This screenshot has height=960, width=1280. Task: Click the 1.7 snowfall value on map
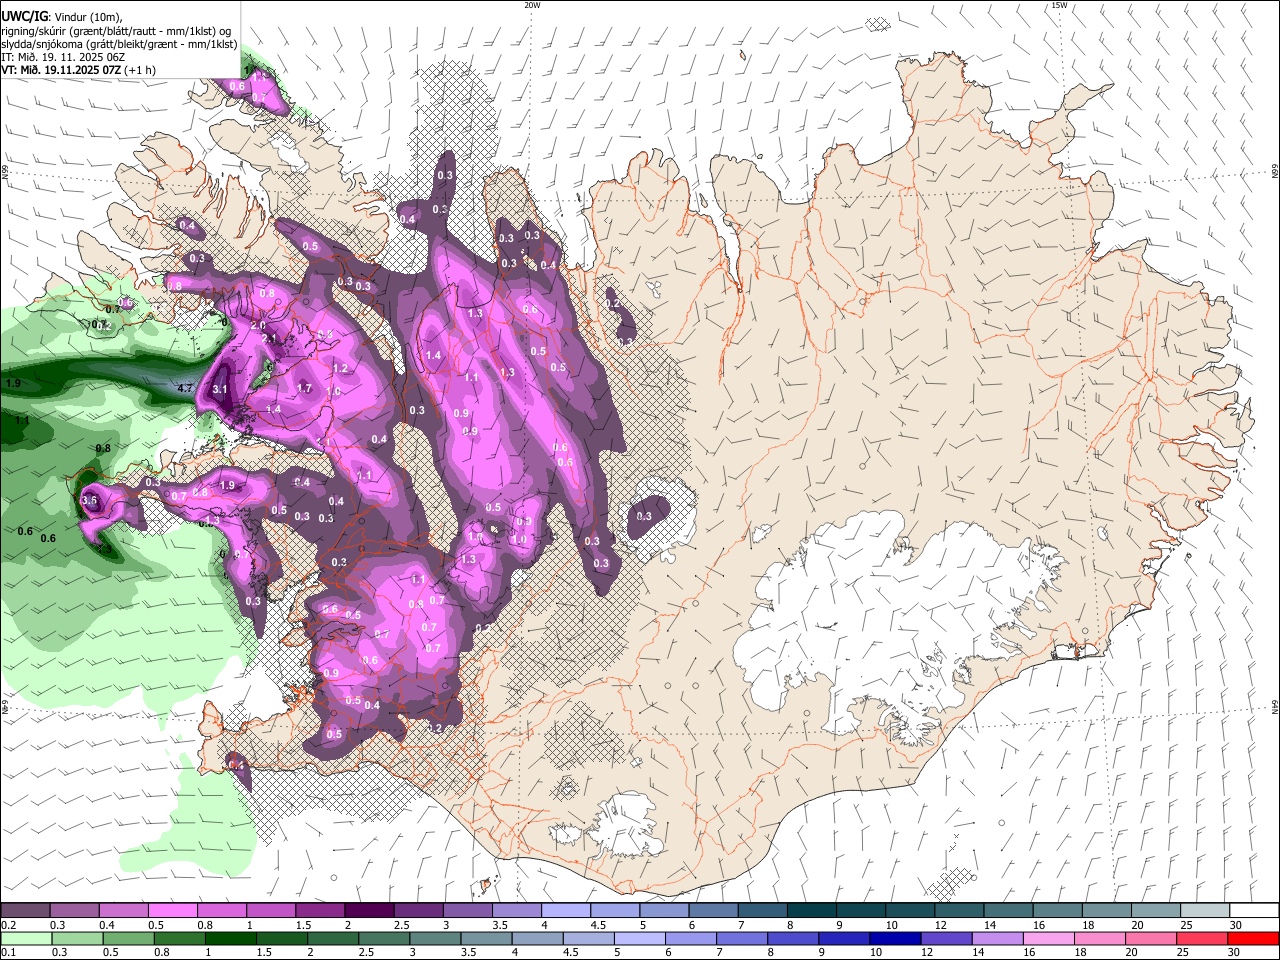[x=305, y=389]
